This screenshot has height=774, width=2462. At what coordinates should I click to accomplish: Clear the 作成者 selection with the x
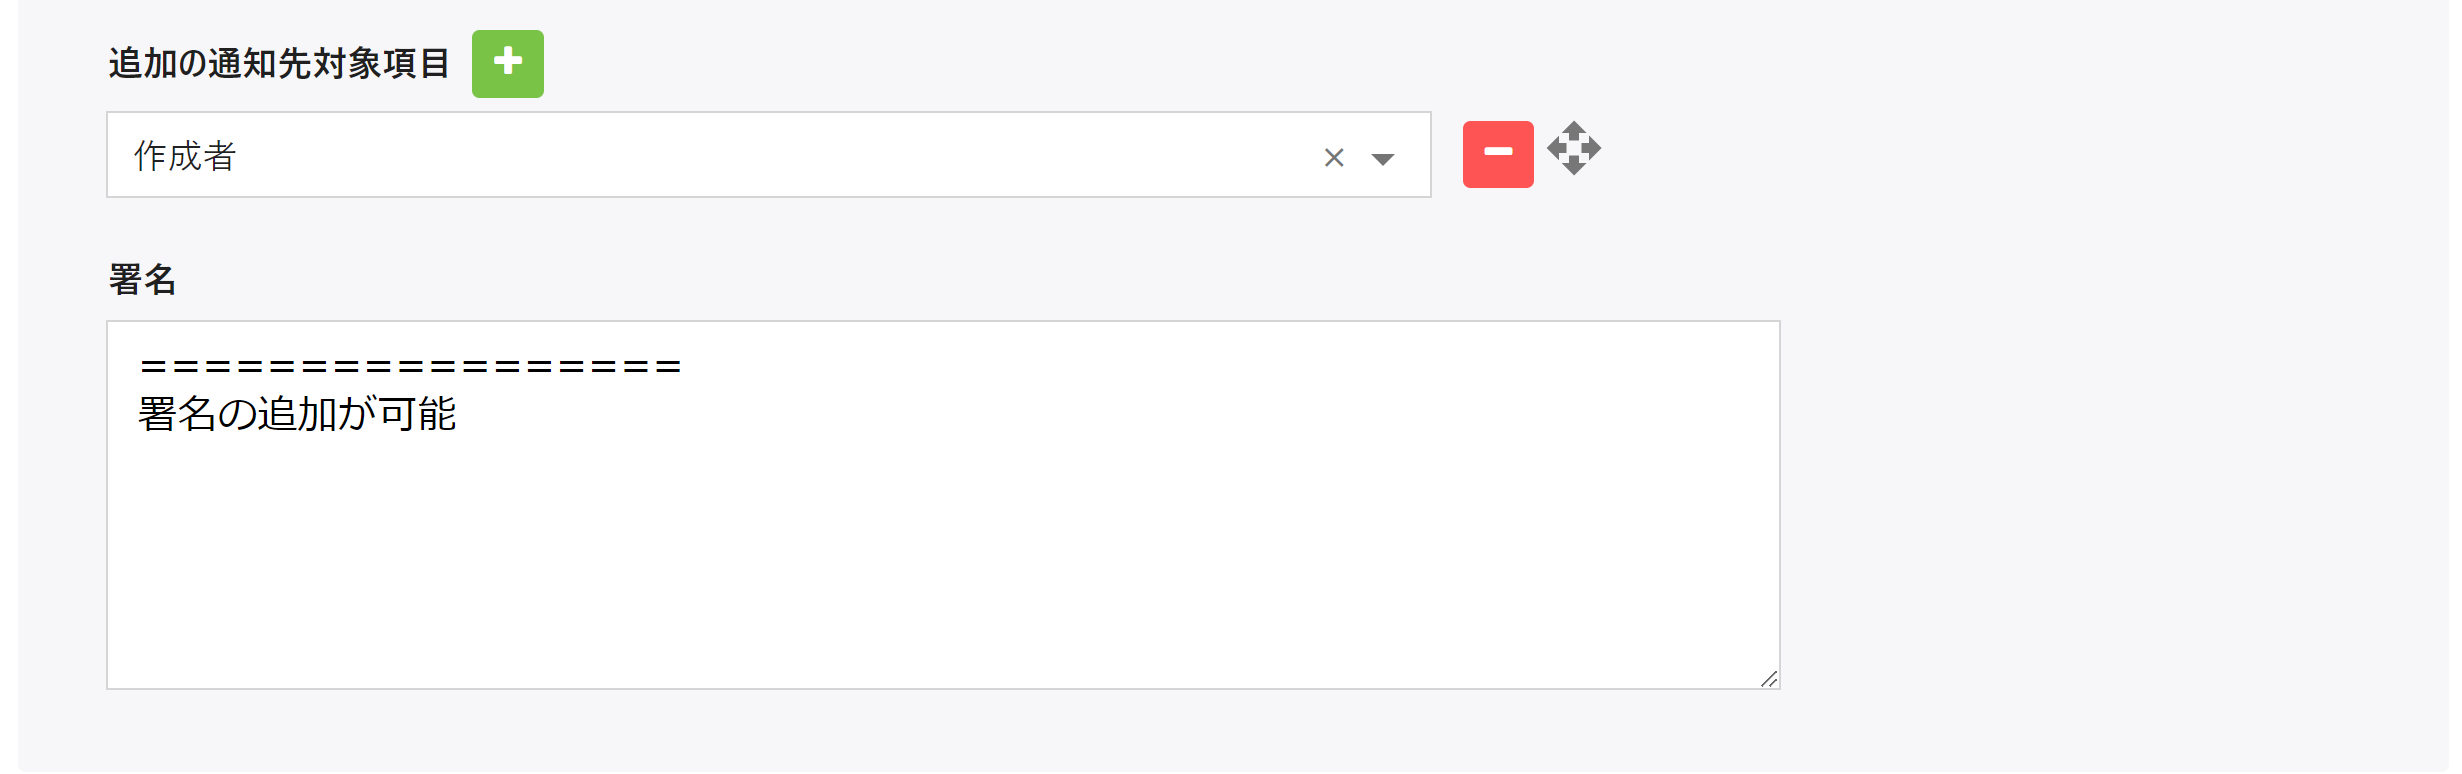[1333, 158]
